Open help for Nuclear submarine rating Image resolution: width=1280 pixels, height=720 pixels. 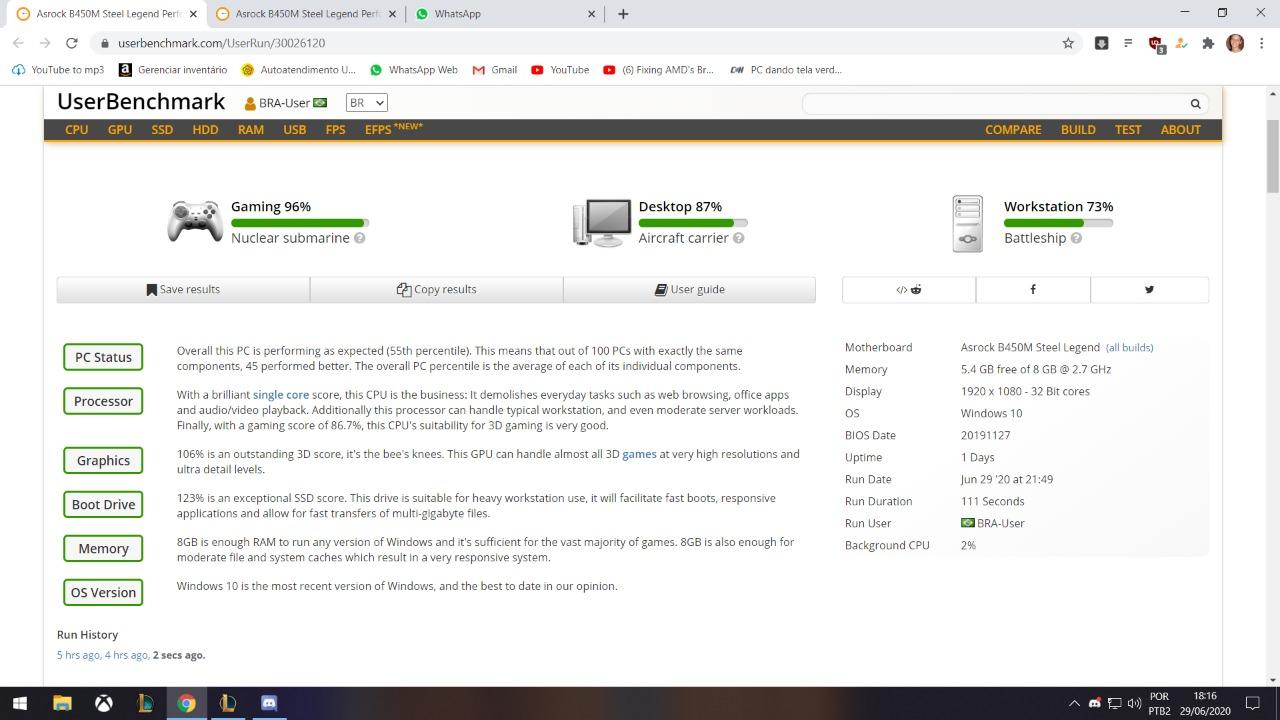(360, 238)
